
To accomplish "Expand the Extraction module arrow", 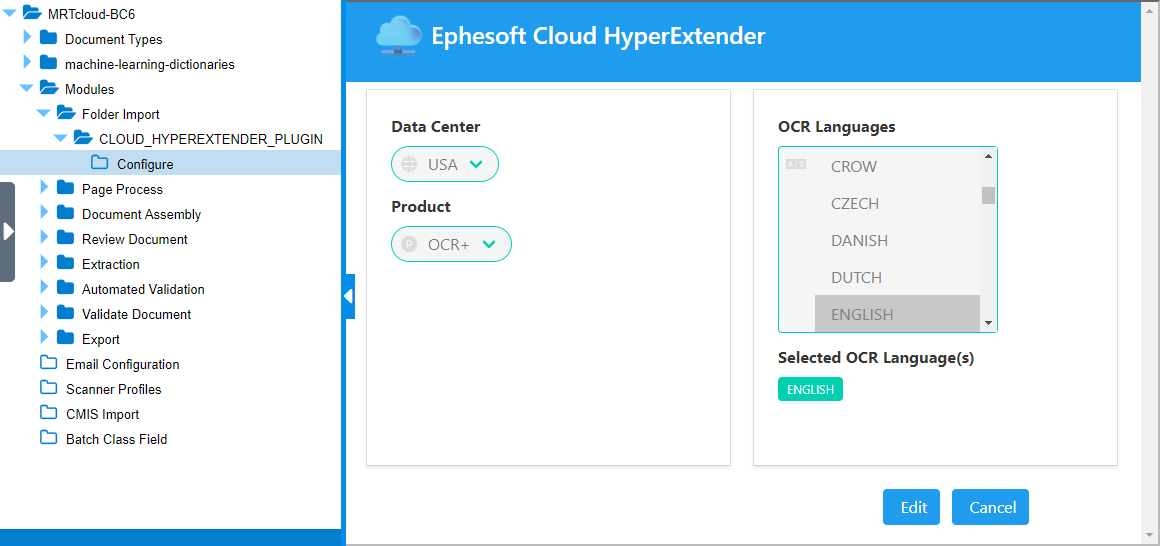I will (46, 263).
